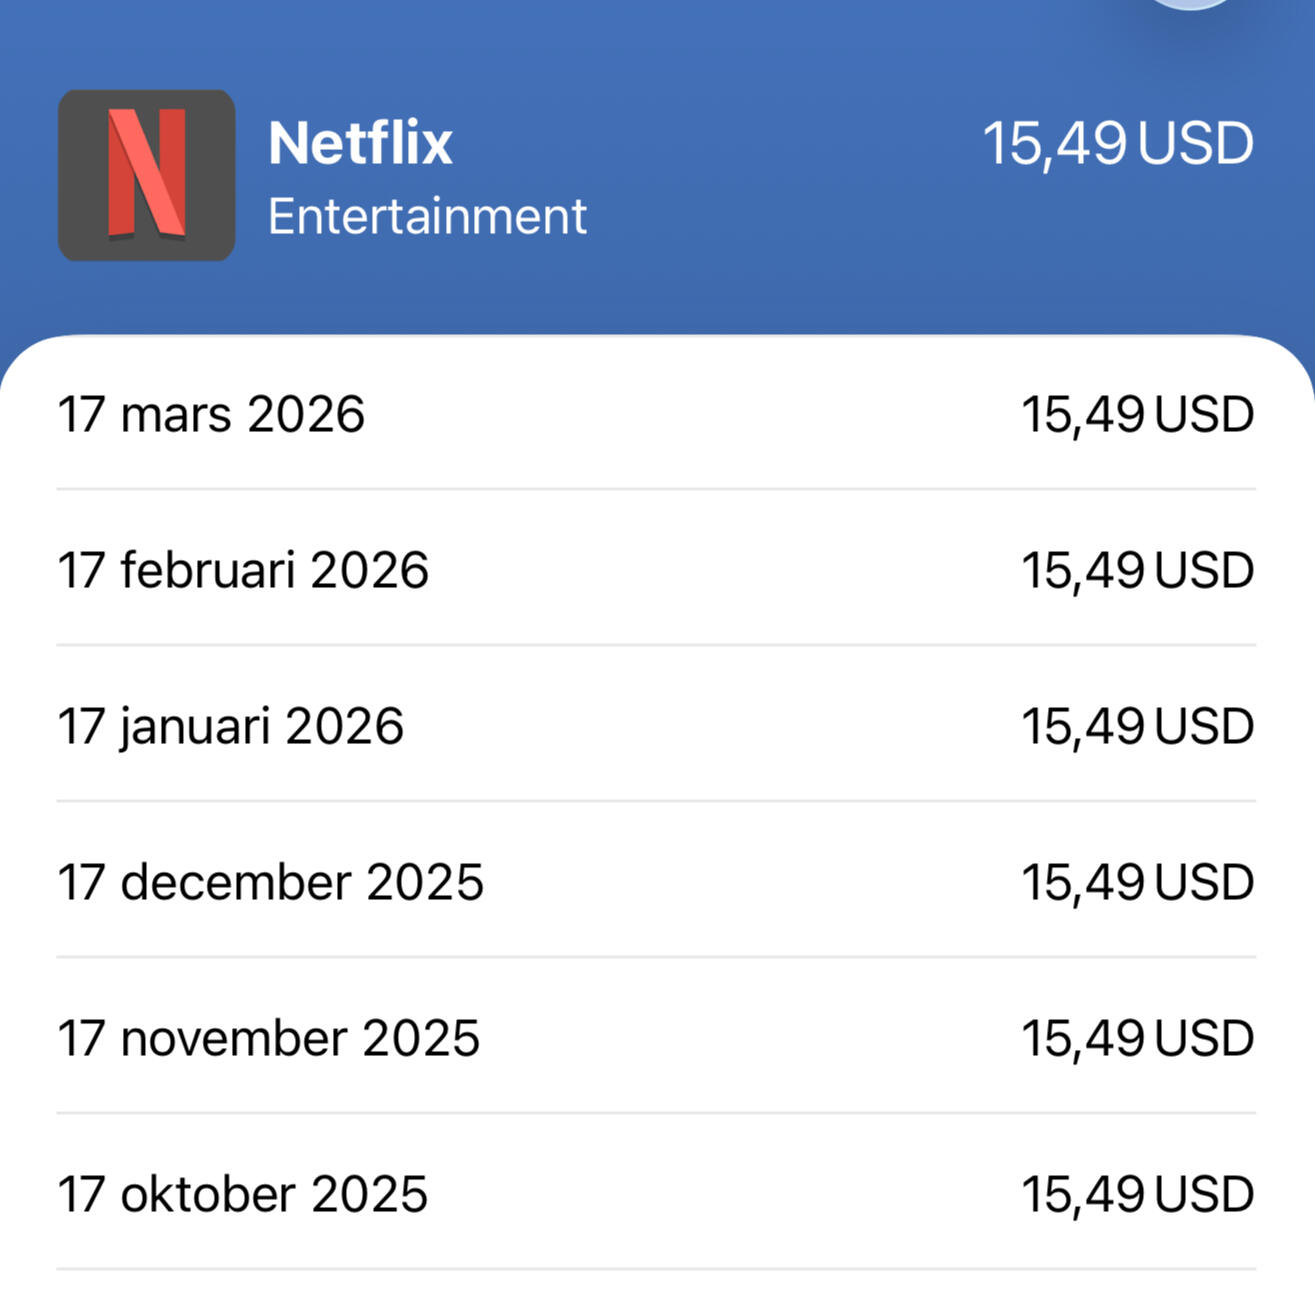Click the amount for december 2025
Screen dimensions: 1315x1315
(x=1137, y=882)
